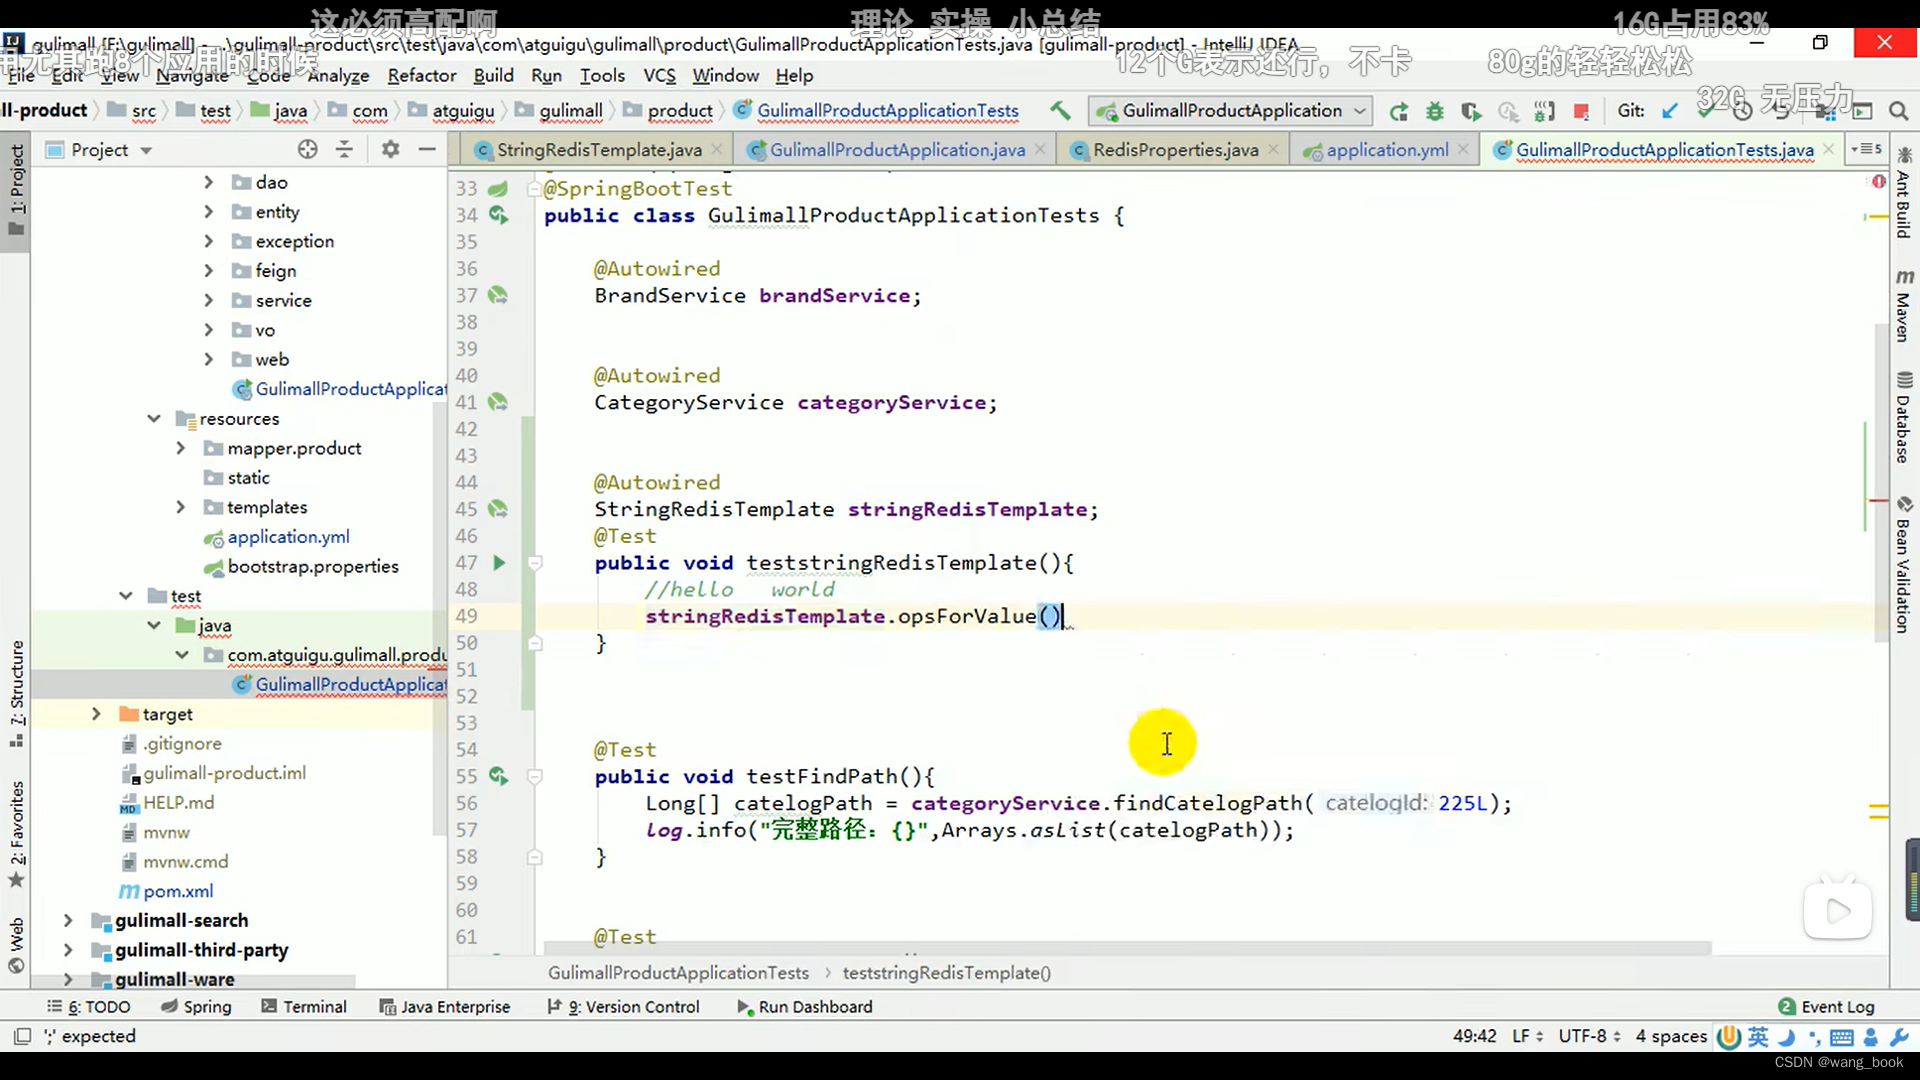Open the Database tool window
Viewport: 1920px width, 1080px height.
(x=1904, y=417)
